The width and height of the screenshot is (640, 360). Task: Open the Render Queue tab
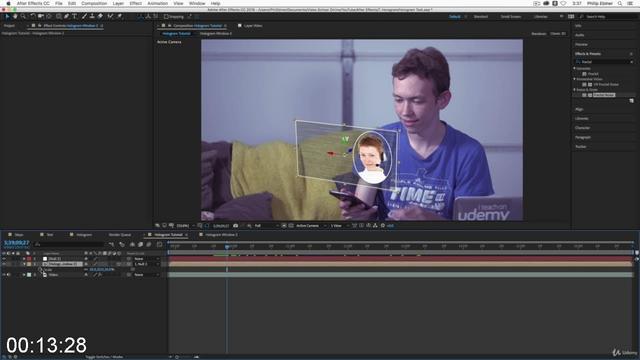[120, 235]
